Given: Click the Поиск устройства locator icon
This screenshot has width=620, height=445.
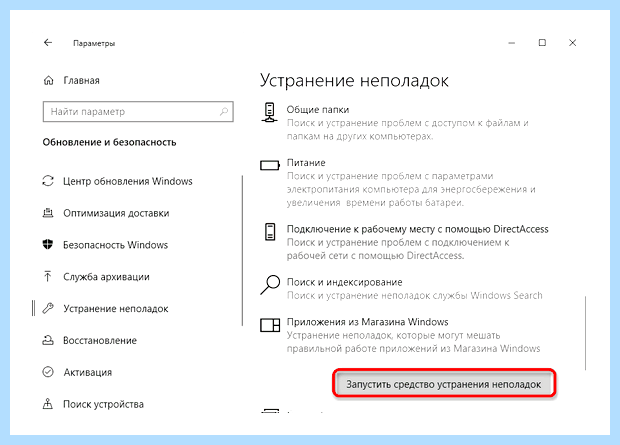Looking at the screenshot, I should pos(48,404).
